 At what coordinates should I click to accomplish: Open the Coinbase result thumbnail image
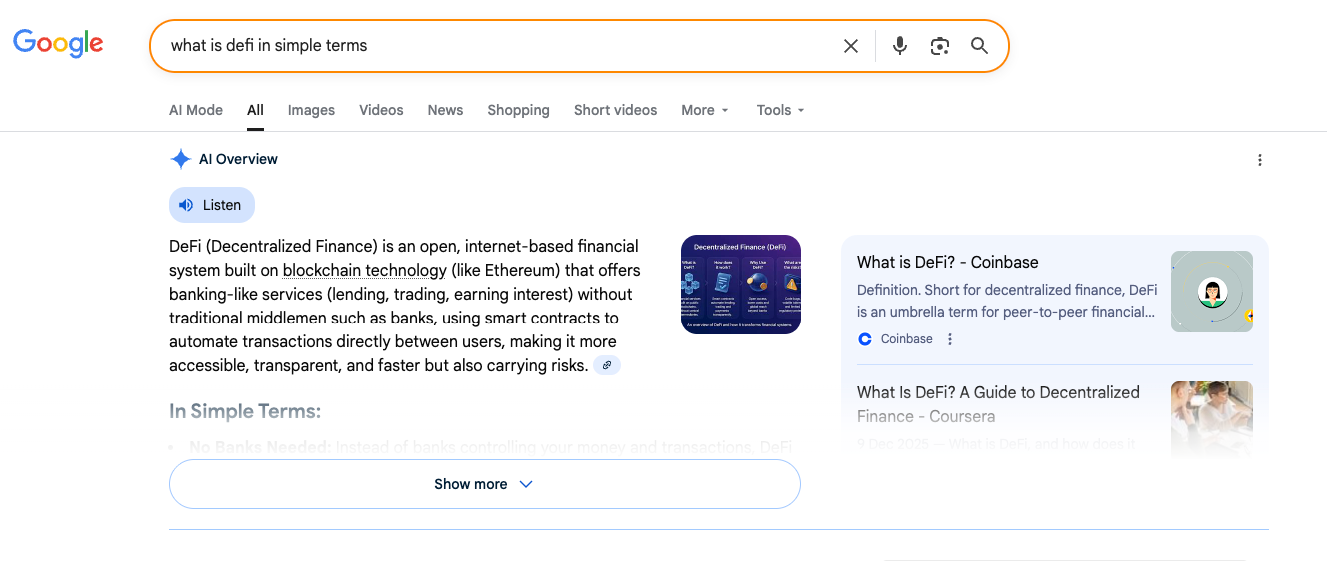click(x=1212, y=291)
